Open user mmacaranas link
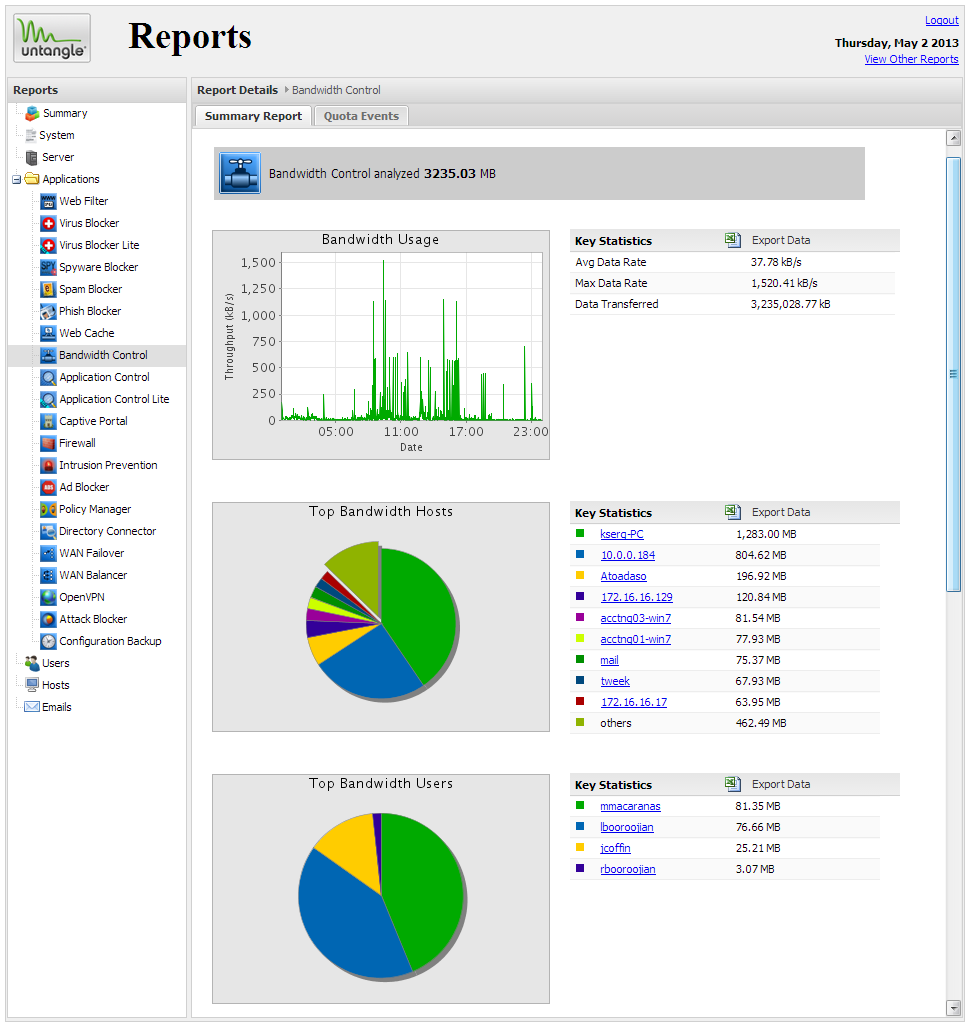Screen dimensions: 968x1025 pos(630,806)
